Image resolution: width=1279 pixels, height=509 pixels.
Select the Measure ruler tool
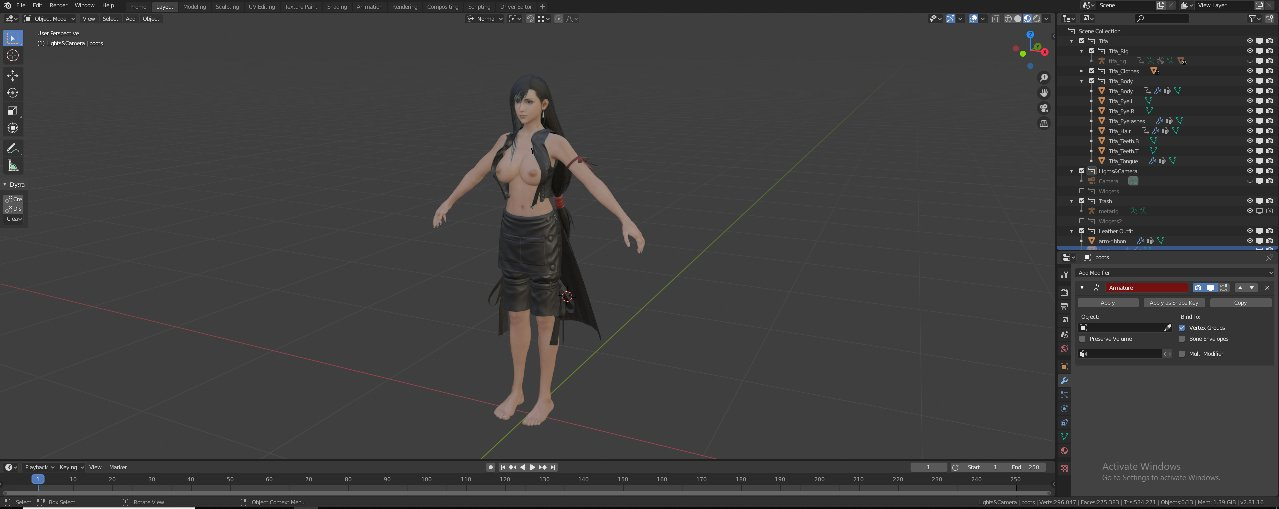pos(13,166)
